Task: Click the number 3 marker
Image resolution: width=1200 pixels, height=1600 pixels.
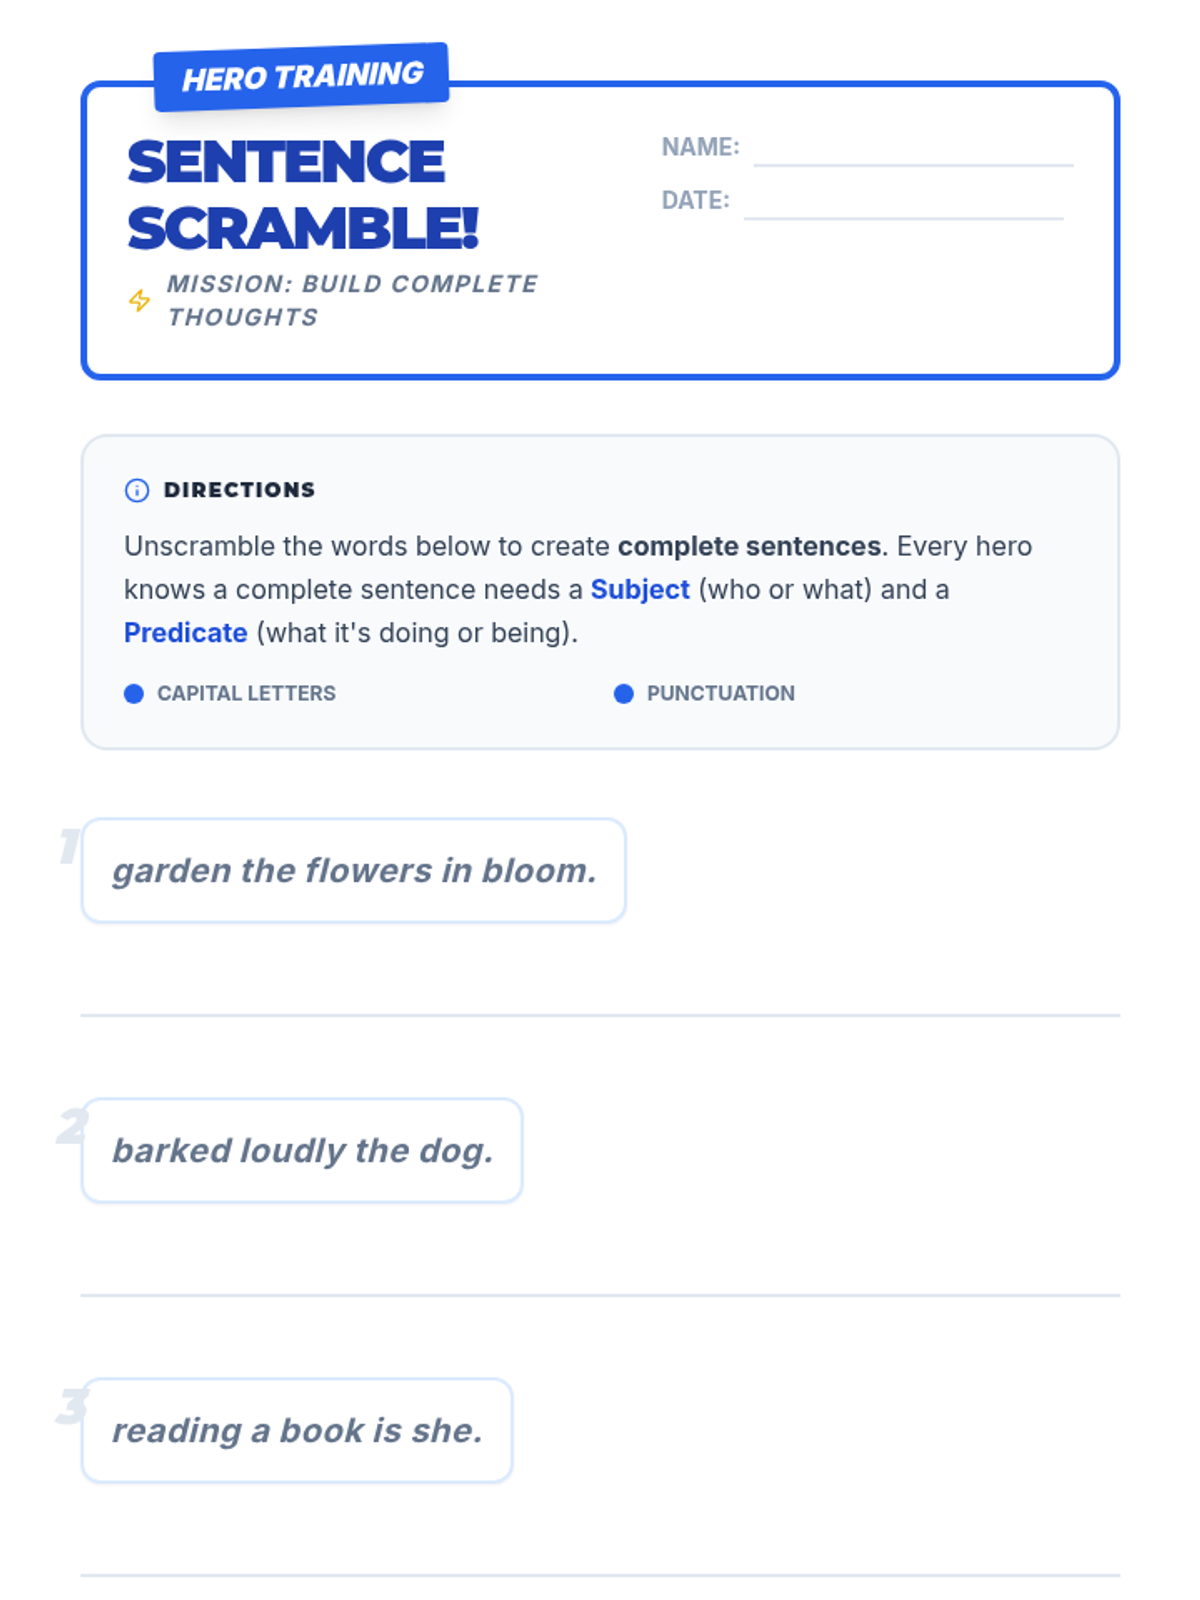Action: [x=70, y=1406]
